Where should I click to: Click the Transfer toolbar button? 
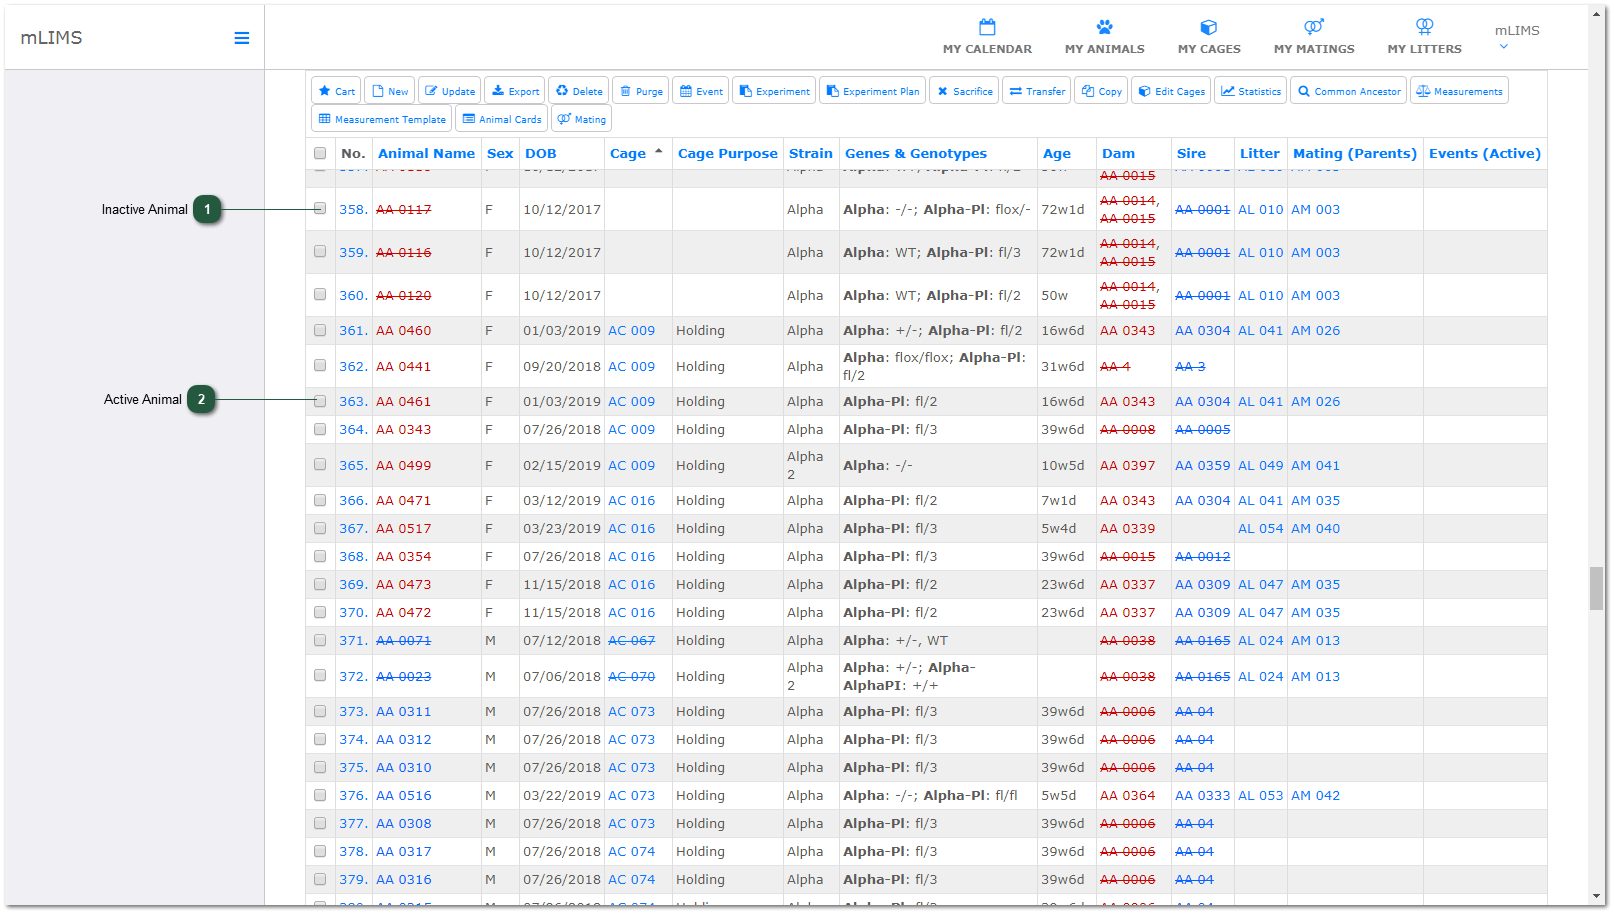pyautogui.click(x=1037, y=91)
